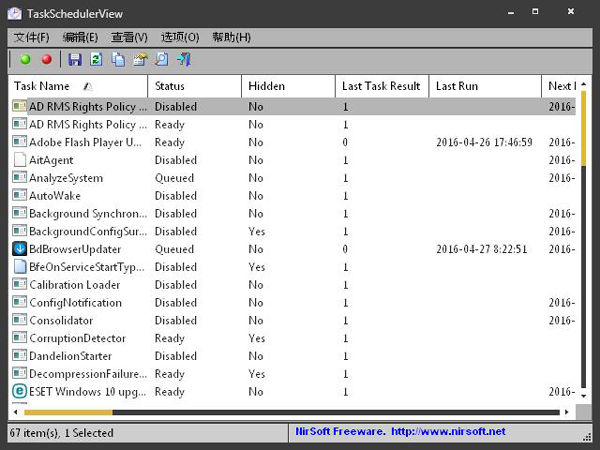Click the task icon beside CorruptionDetector
This screenshot has width=600, height=450.
tap(20, 338)
